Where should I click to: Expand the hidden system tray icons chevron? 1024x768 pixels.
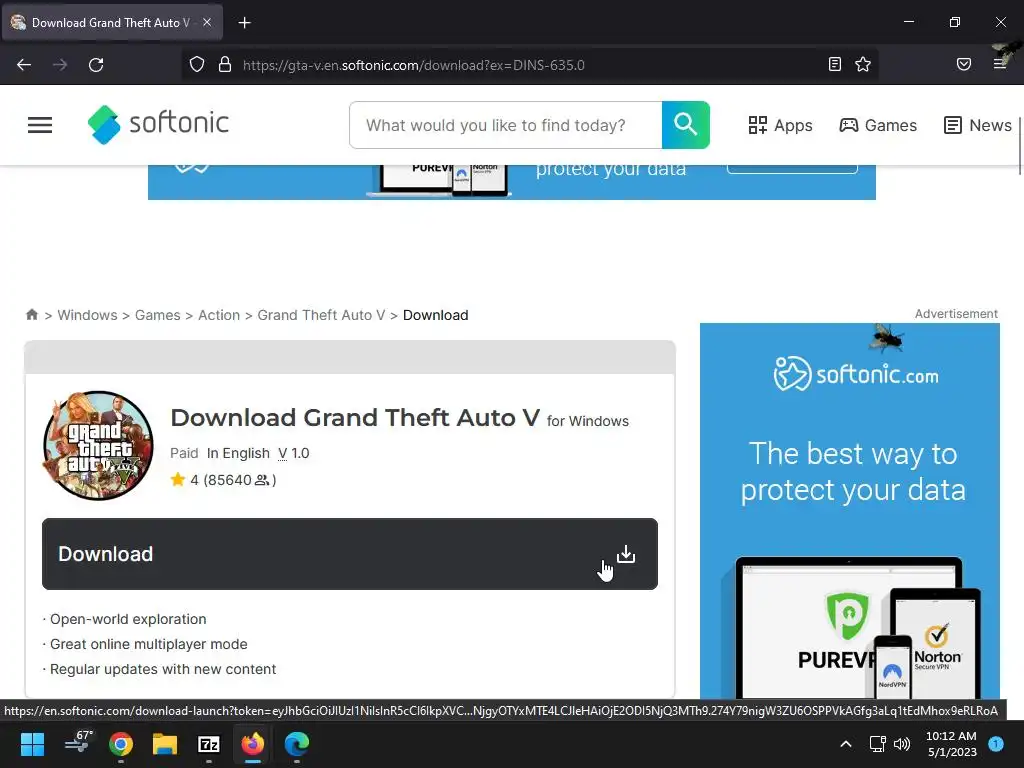(x=846, y=743)
